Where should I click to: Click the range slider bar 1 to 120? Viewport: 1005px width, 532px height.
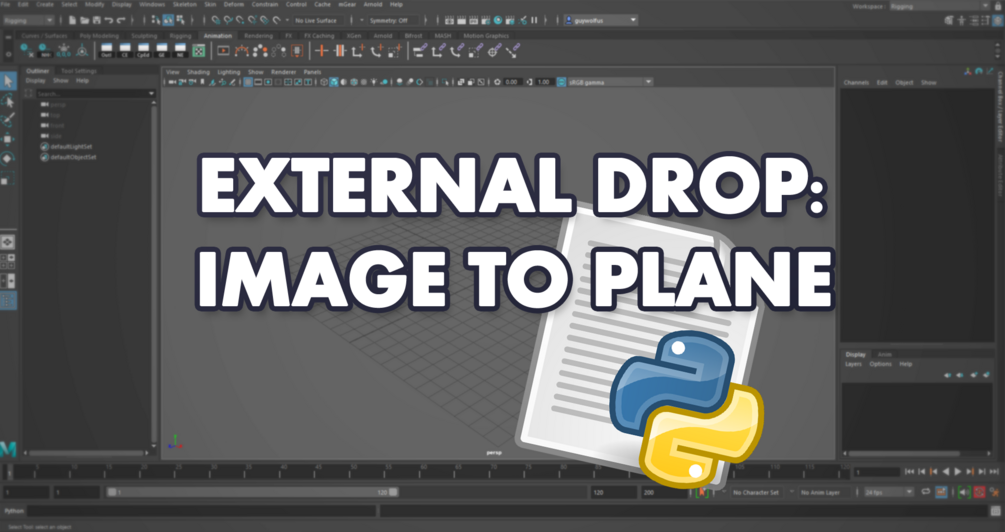click(253, 492)
